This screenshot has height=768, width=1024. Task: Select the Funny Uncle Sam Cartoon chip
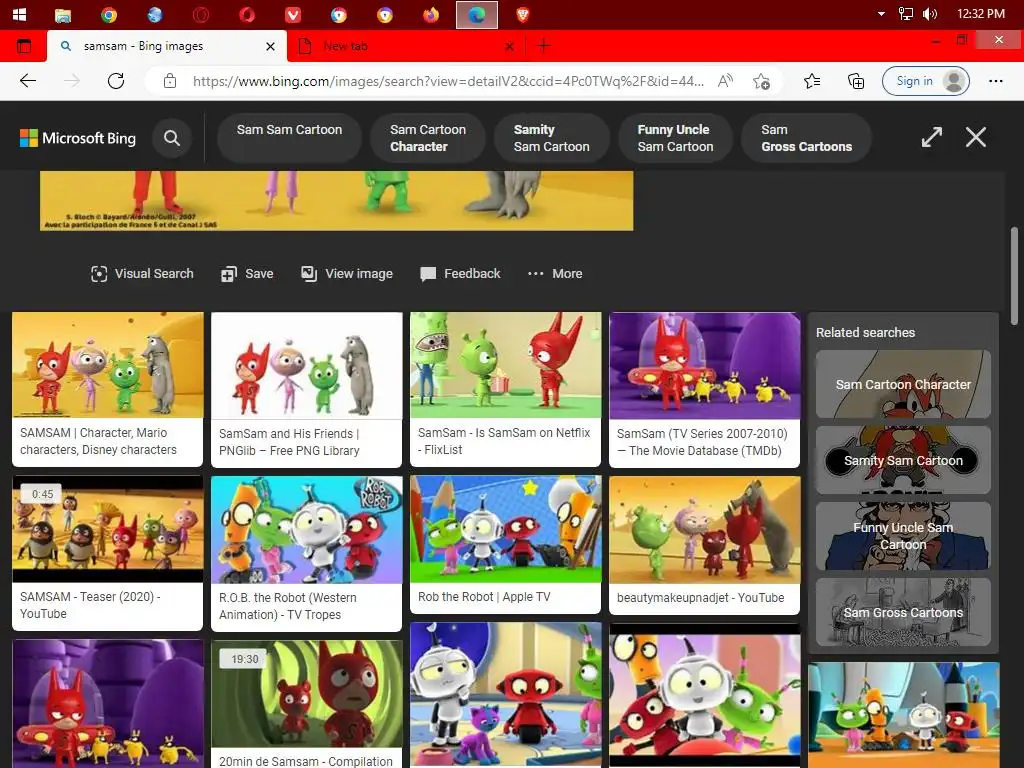click(x=675, y=138)
